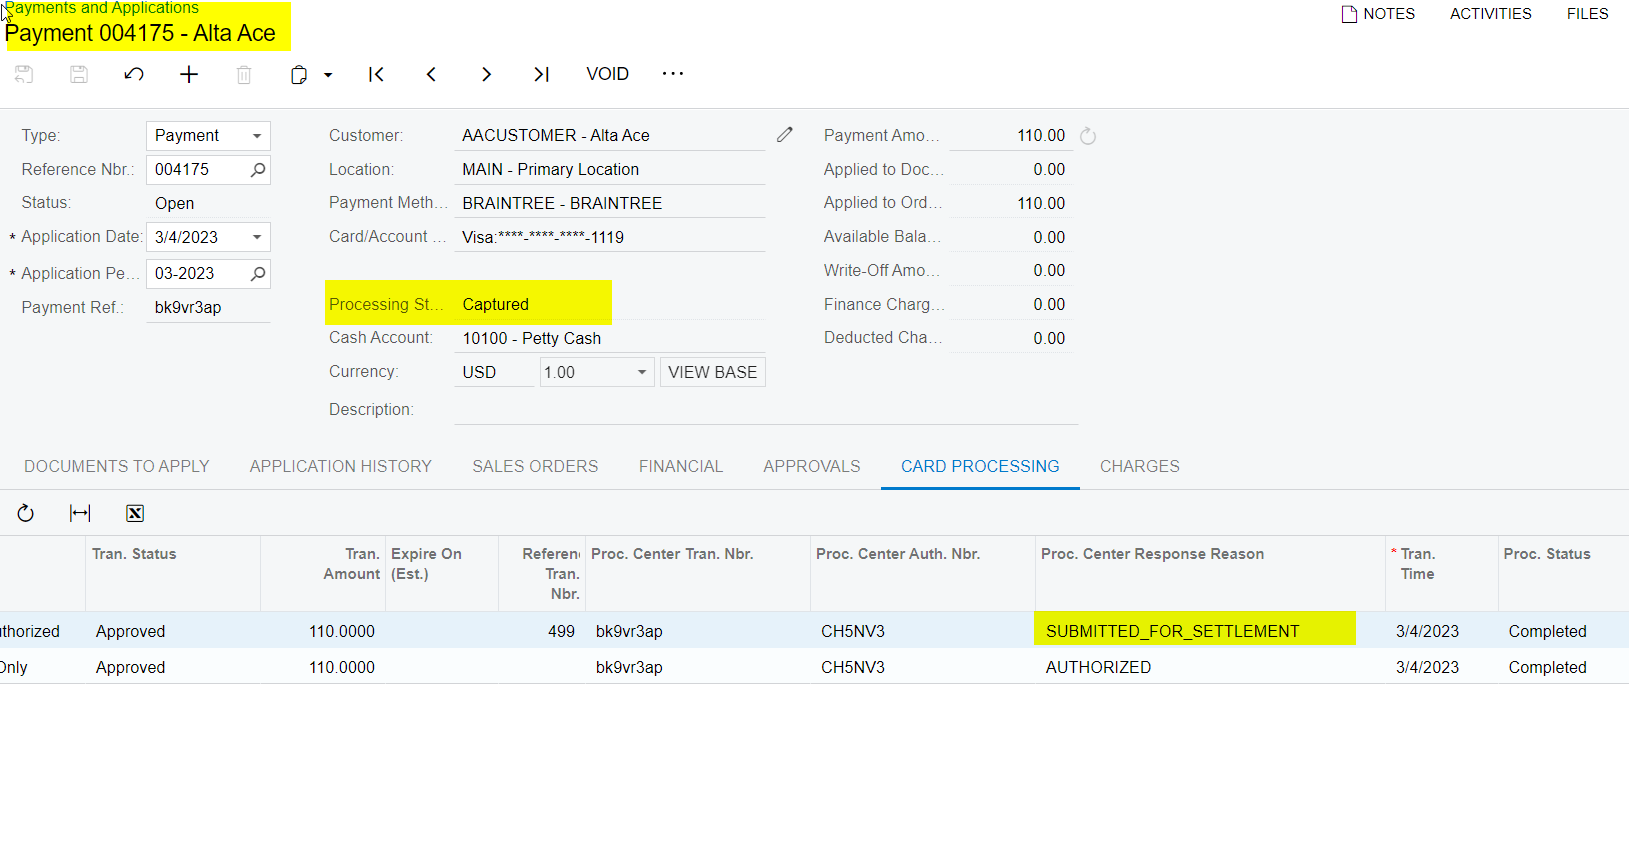Switch to DOCUMENTS TO APPLY tab

tap(117, 466)
